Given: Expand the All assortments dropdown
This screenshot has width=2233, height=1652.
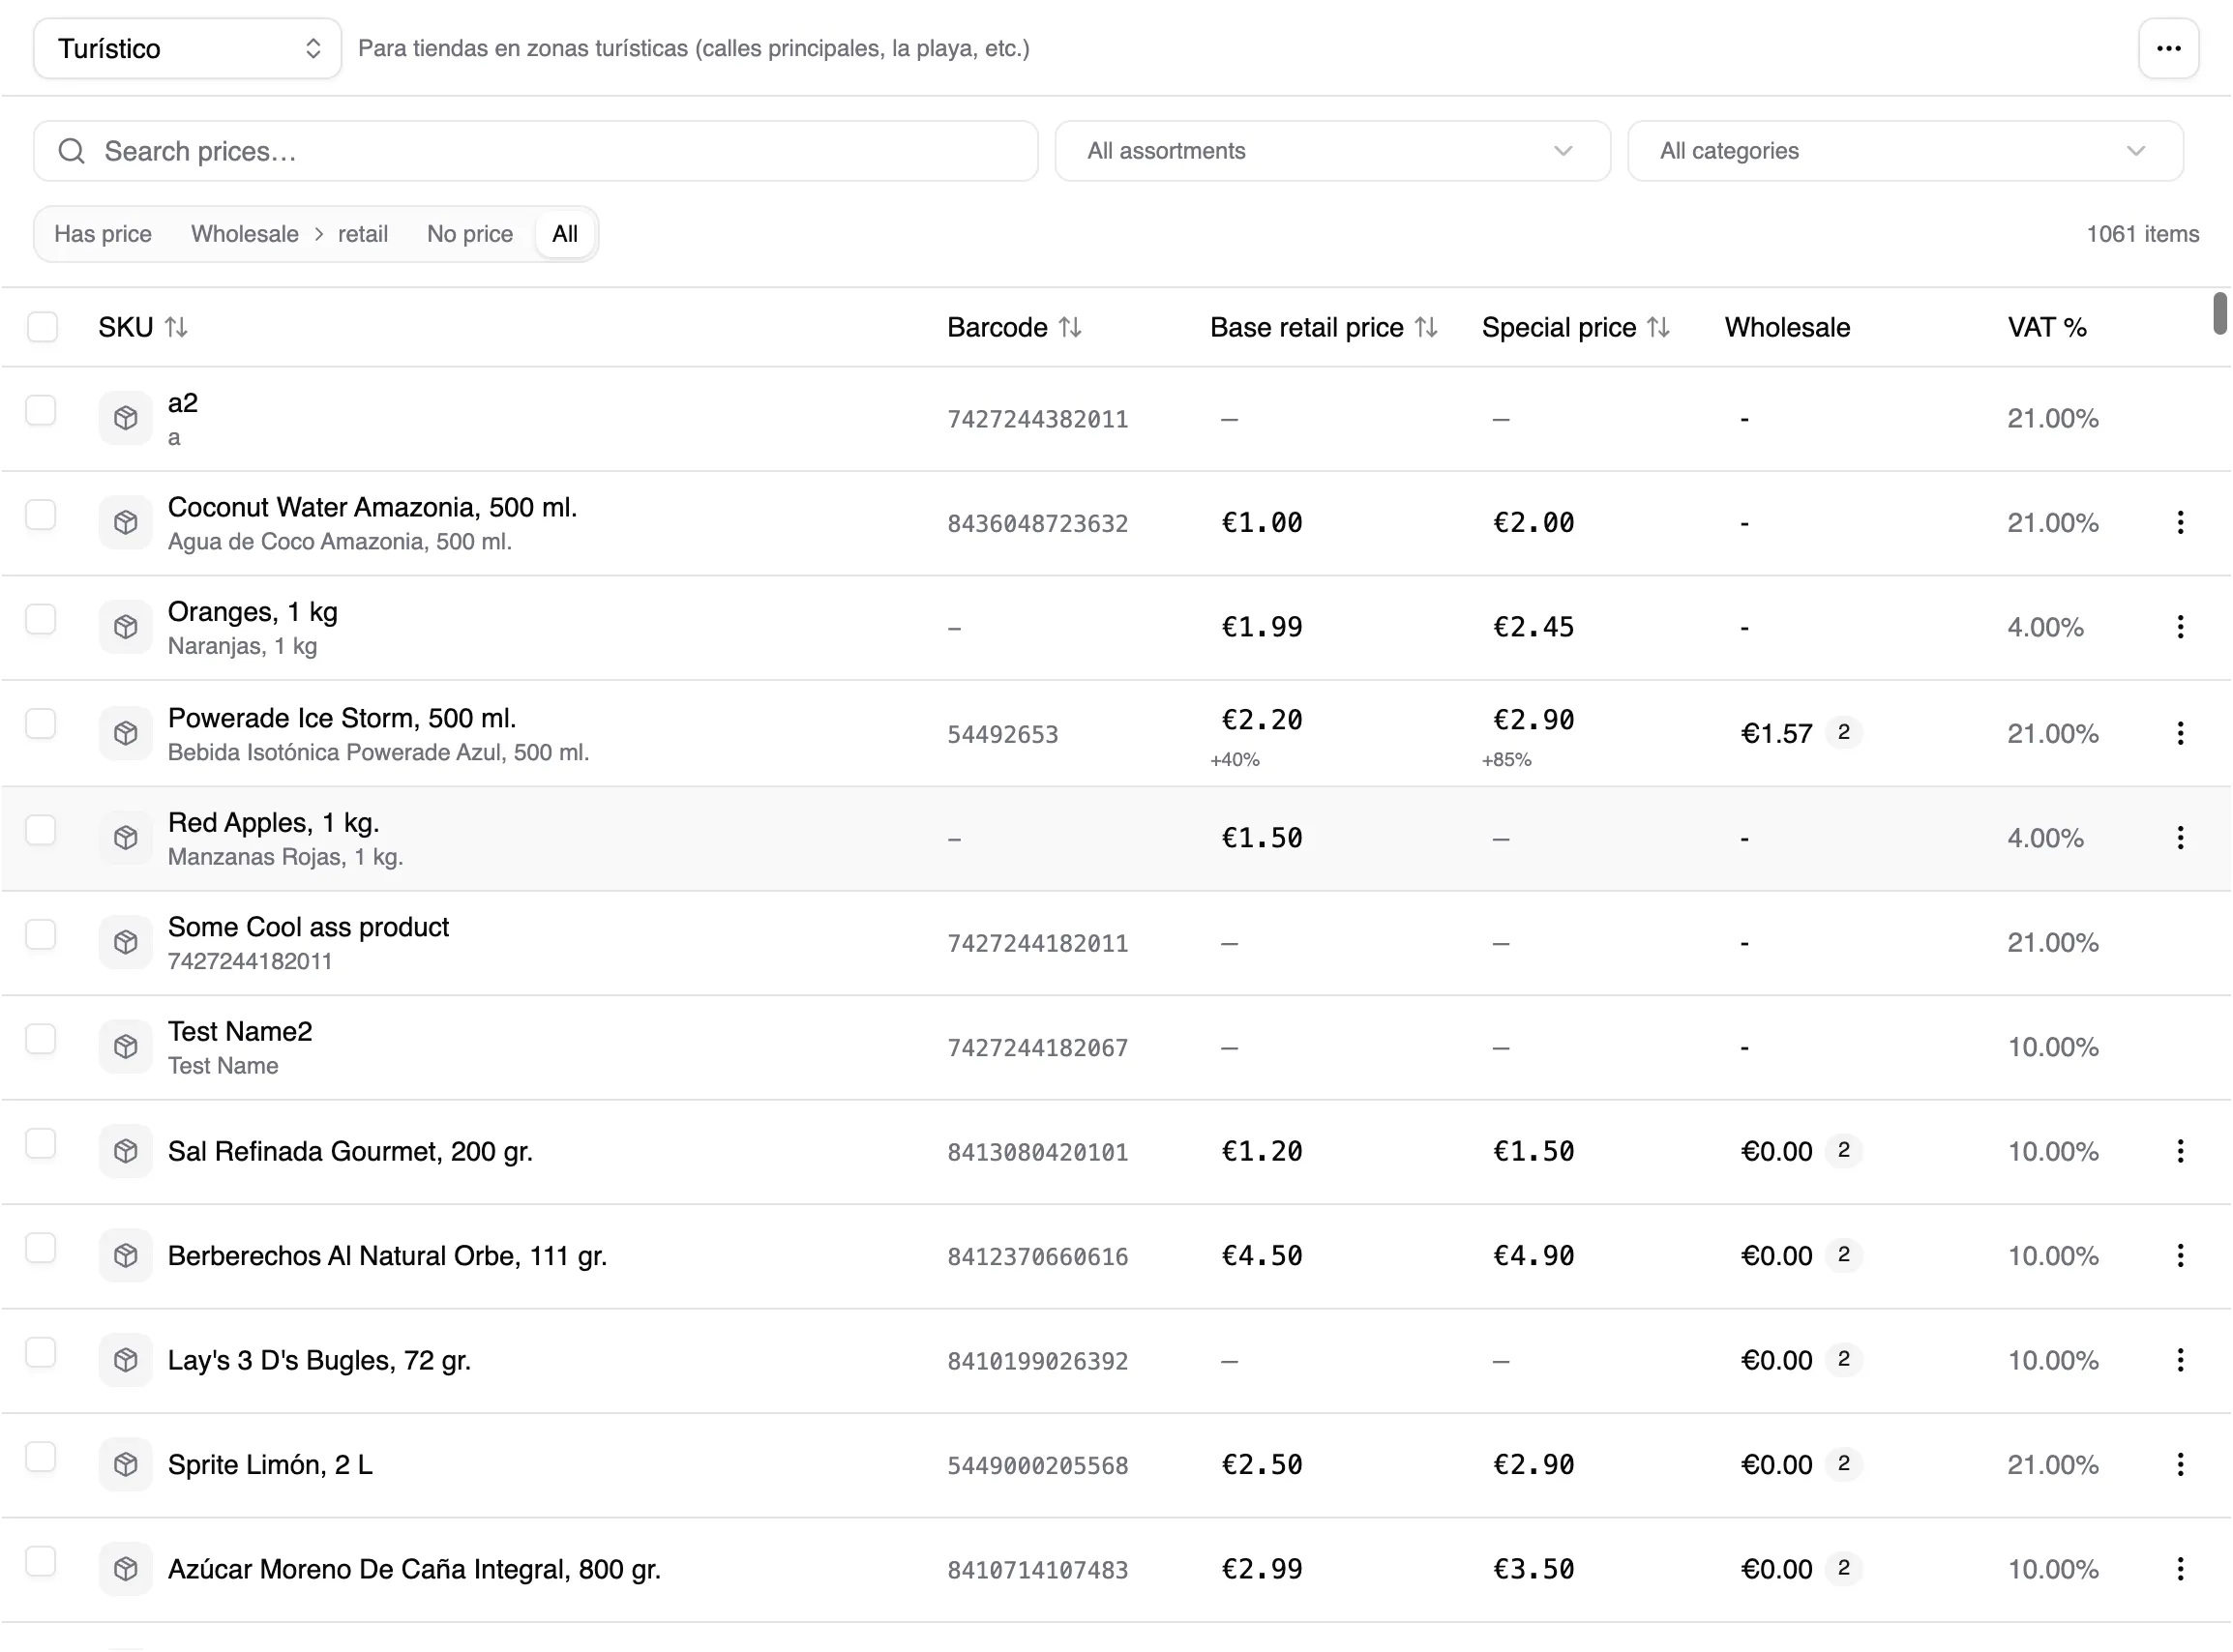Looking at the screenshot, I should pyautogui.click(x=1332, y=151).
